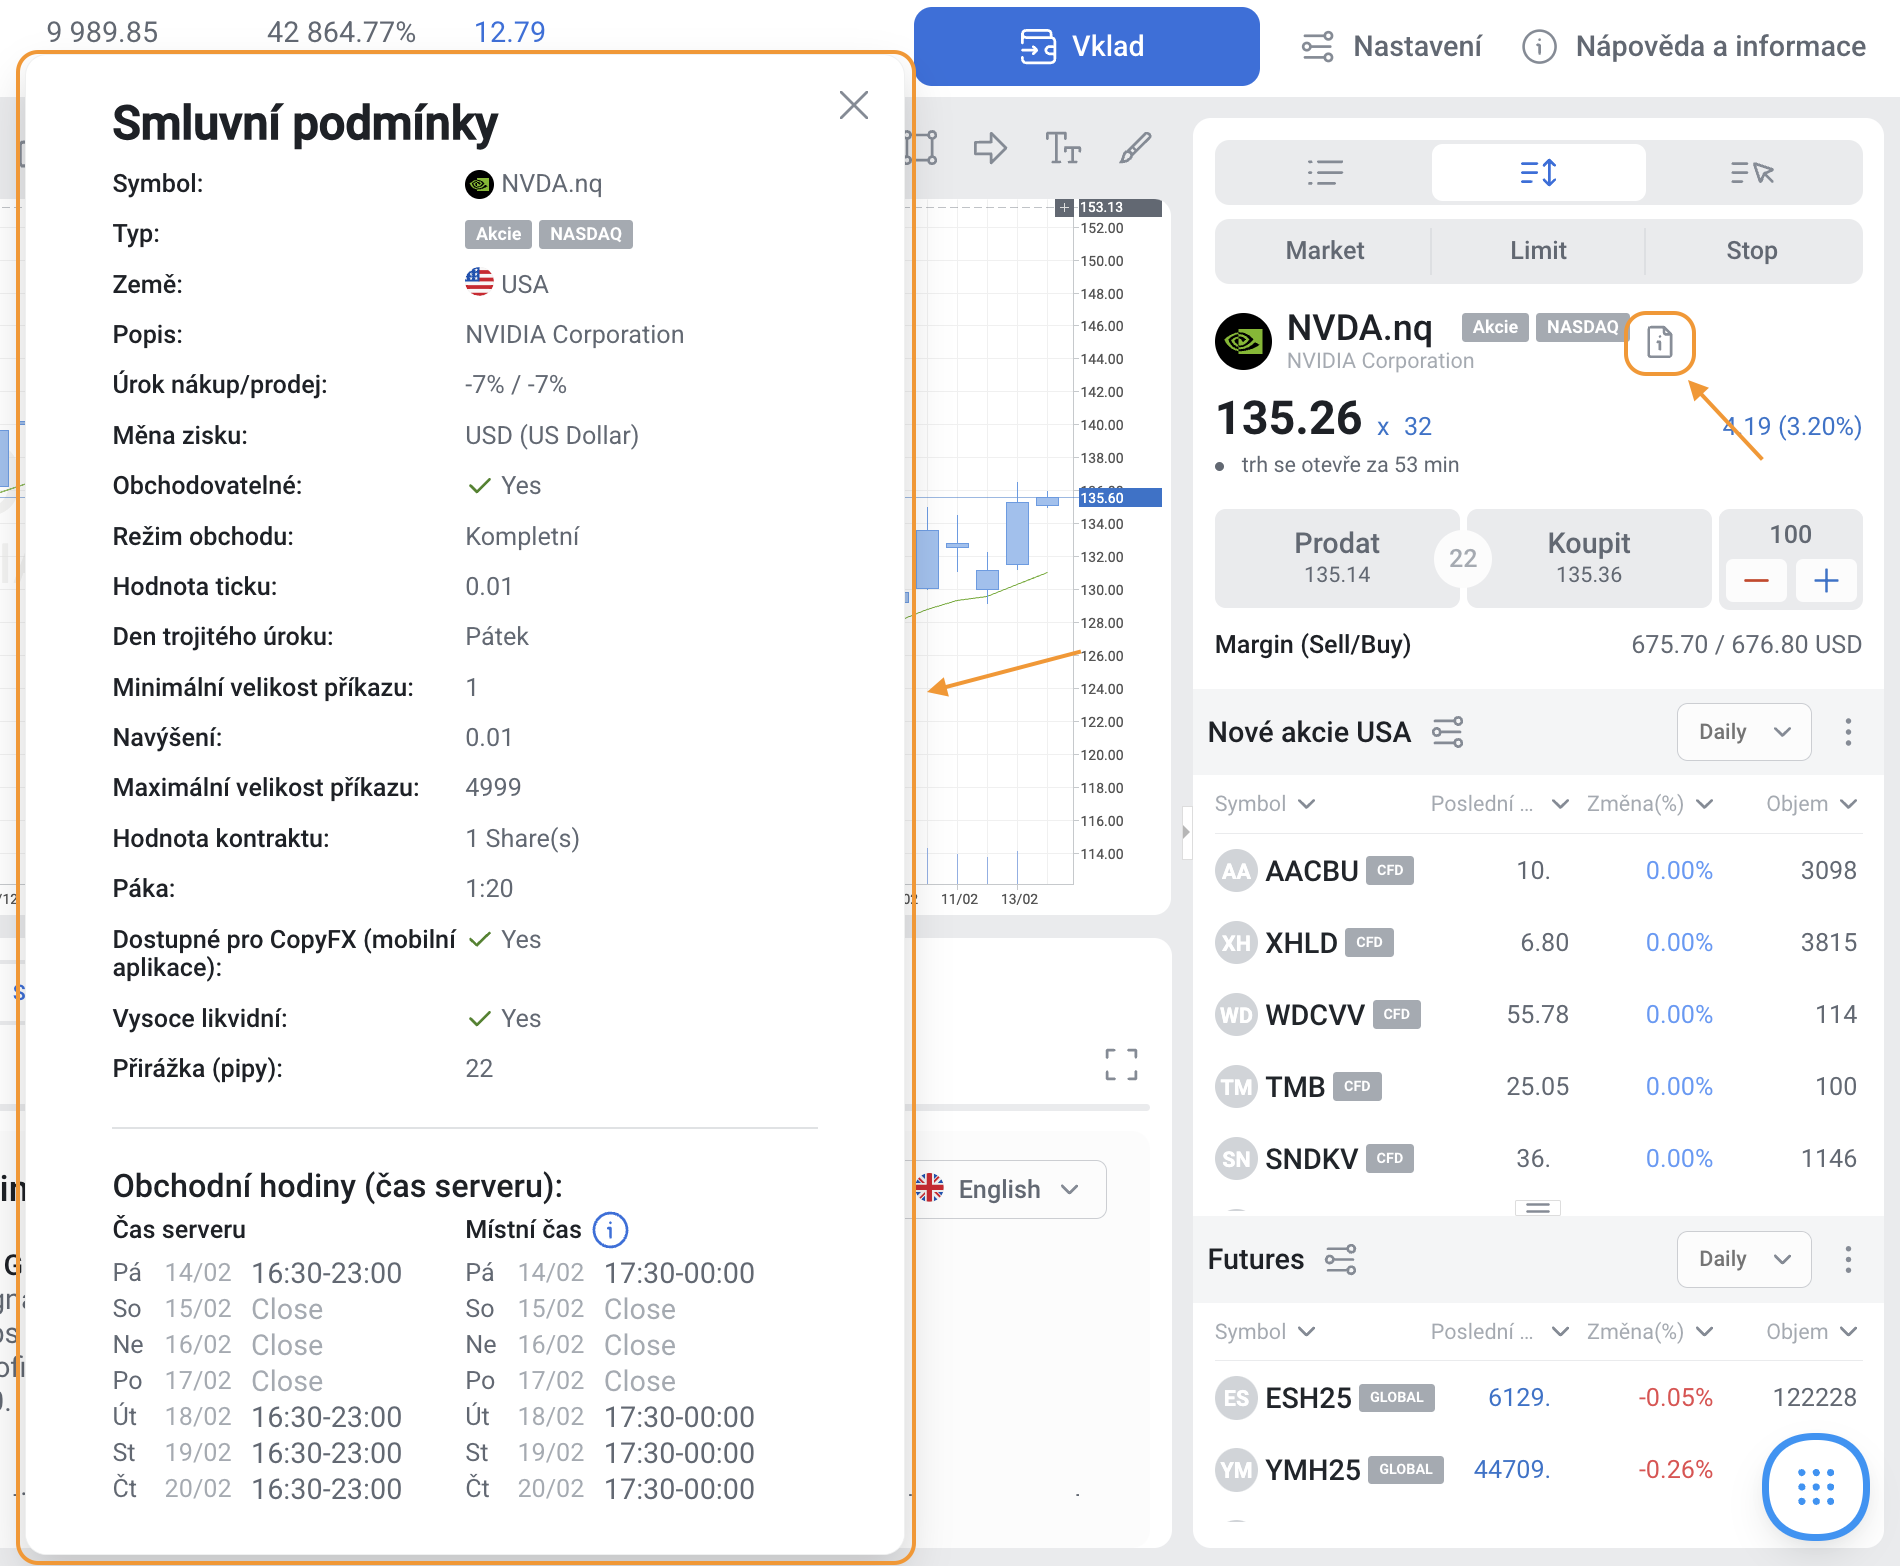Select the AACBU row
This screenshot has width=1900, height=1566.
[1537, 870]
